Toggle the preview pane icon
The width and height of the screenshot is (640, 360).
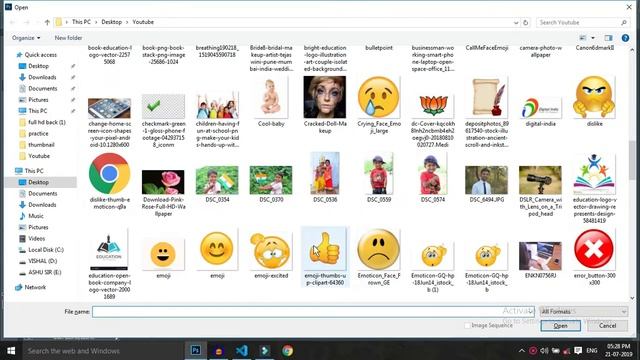608,38
